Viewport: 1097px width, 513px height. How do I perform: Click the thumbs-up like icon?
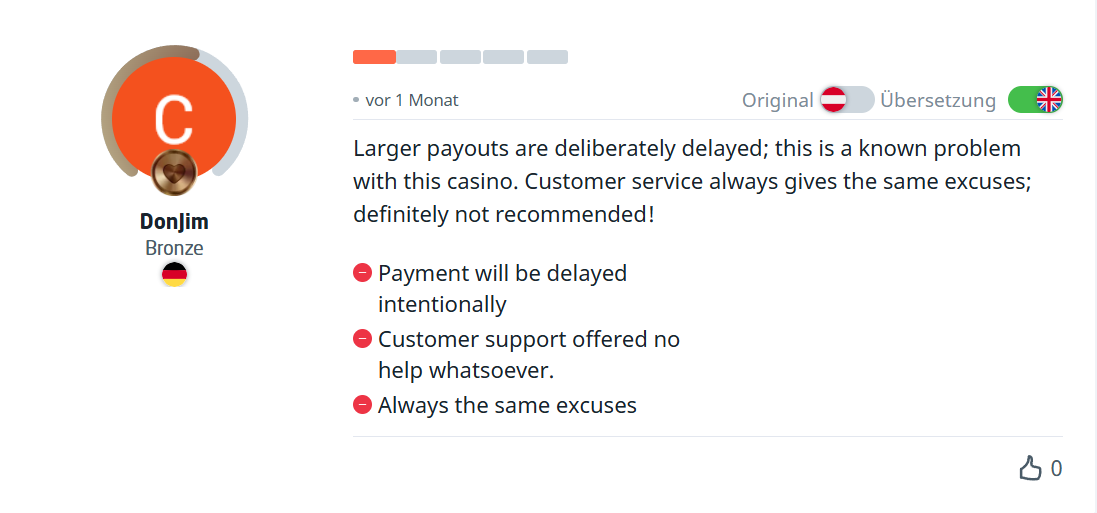pos(1030,468)
